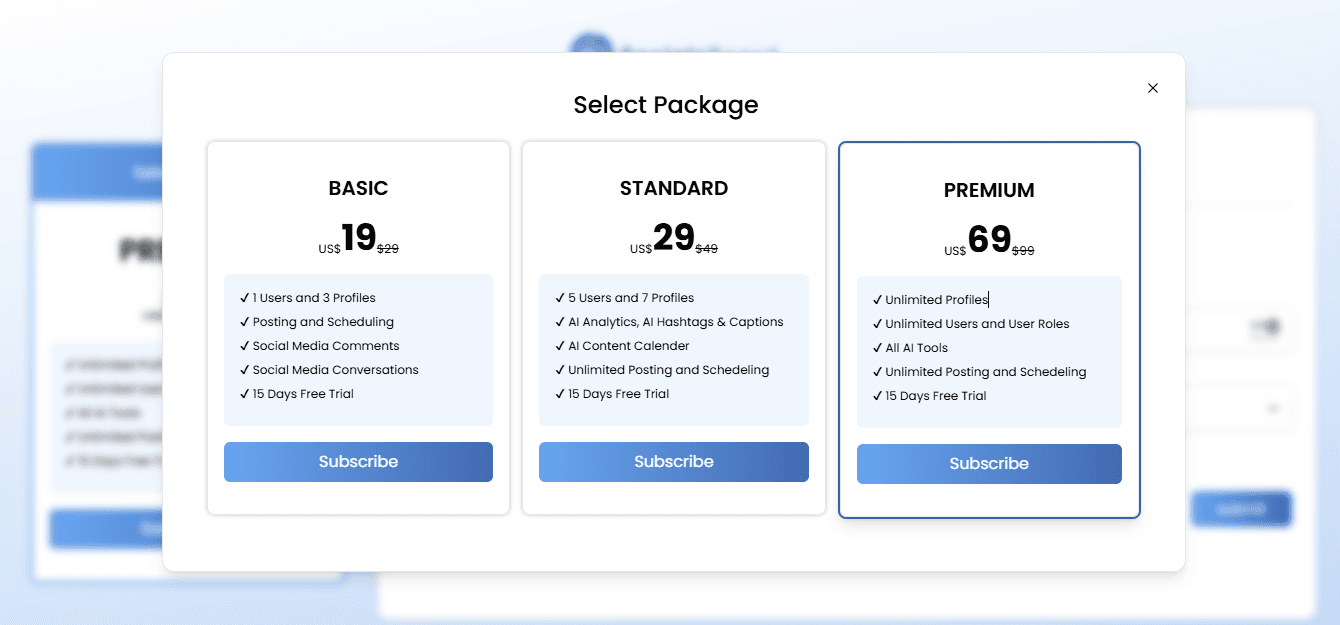This screenshot has height=625, width=1340.
Task: Subscribe to the Premium package
Action: pyautogui.click(x=989, y=464)
